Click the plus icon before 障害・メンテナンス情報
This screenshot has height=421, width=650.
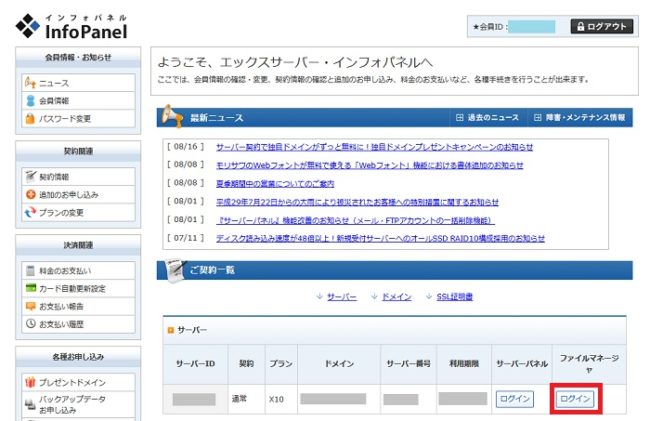[537, 118]
